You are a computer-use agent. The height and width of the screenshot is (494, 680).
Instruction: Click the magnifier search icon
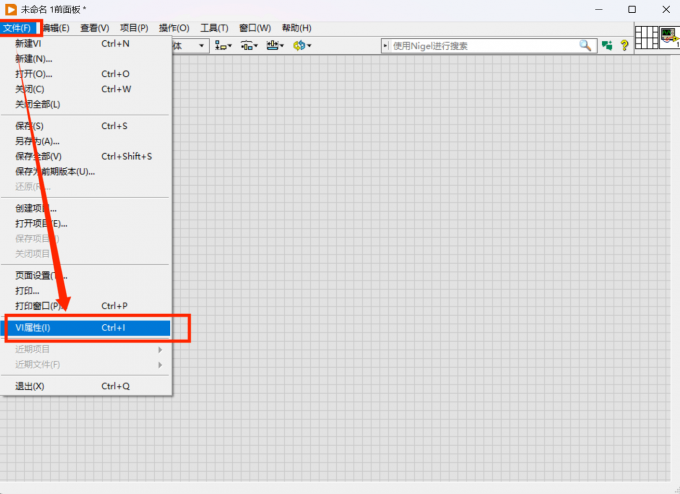(x=585, y=46)
